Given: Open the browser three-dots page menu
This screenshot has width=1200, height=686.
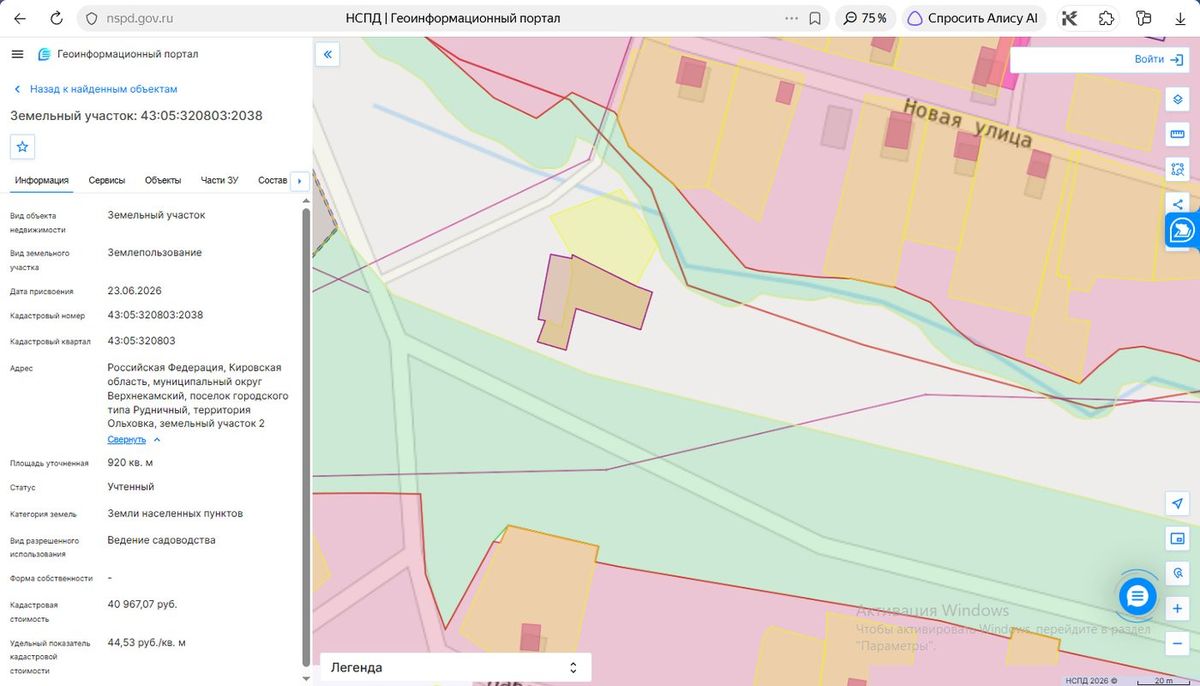Looking at the screenshot, I should tap(792, 18).
